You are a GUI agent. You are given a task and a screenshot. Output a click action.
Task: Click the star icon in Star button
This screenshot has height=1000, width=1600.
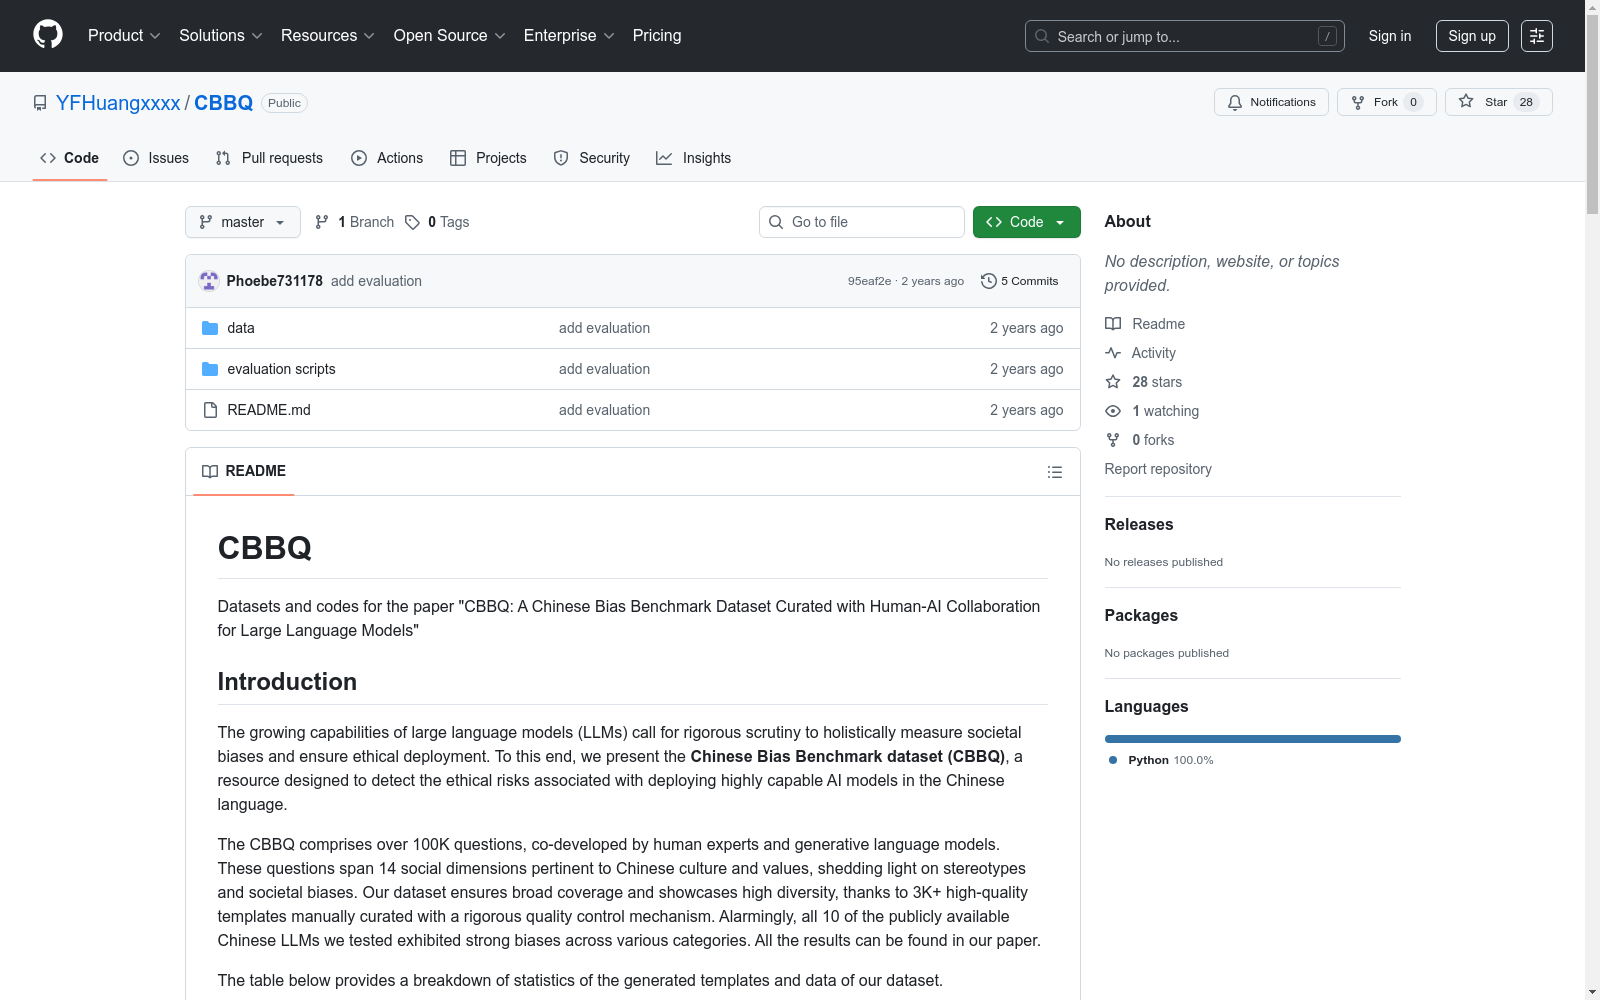tap(1466, 101)
